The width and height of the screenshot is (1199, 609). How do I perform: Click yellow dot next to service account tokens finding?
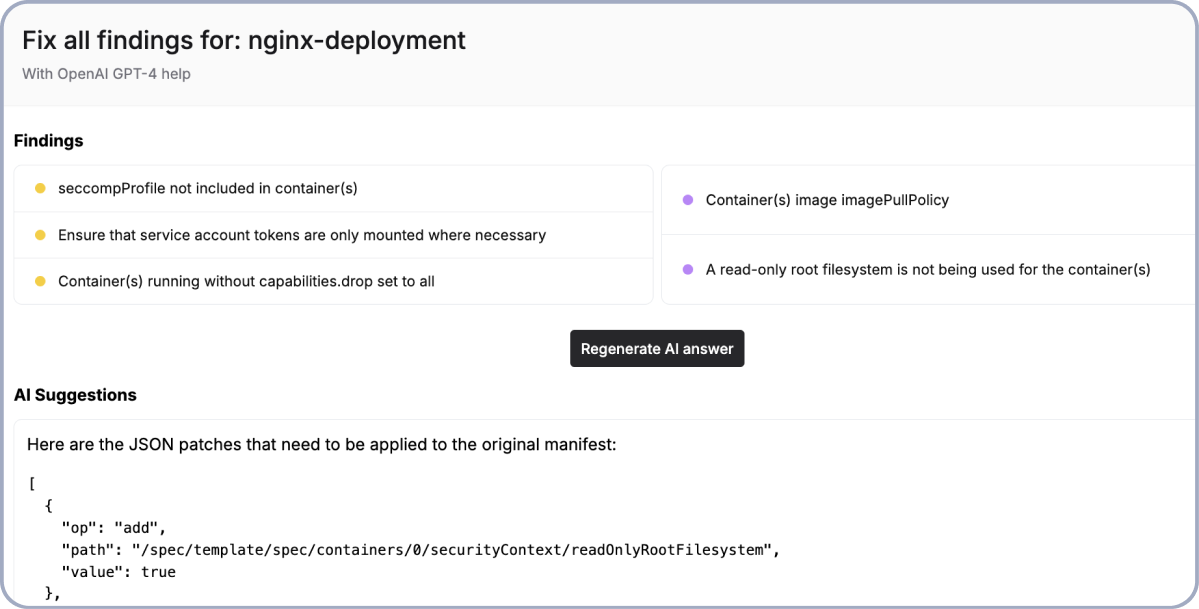tap(40, 235)
